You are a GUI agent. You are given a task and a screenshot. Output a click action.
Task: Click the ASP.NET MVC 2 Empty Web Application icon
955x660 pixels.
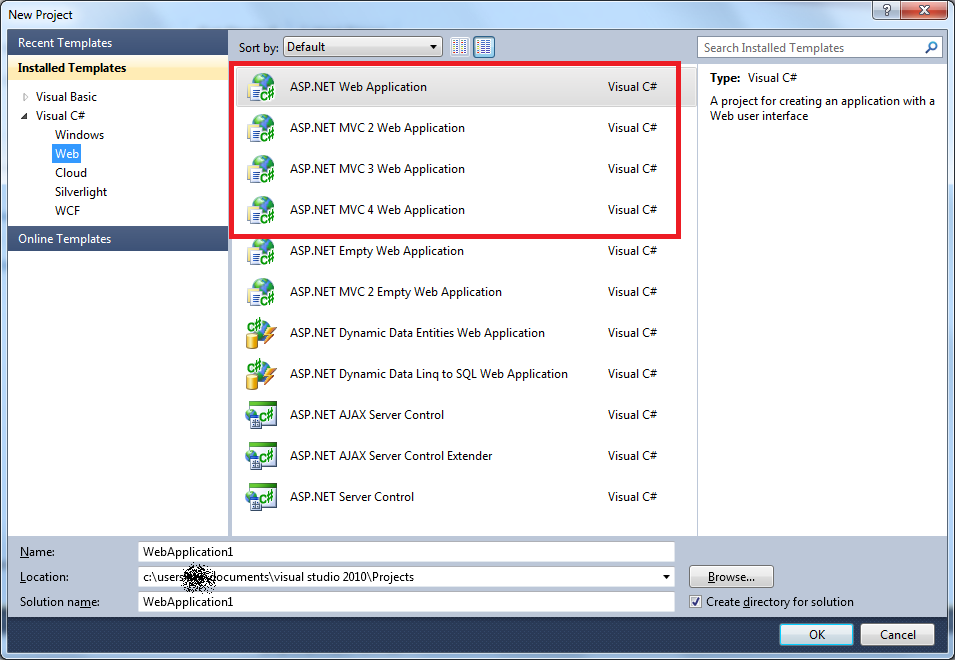point(261,292)
